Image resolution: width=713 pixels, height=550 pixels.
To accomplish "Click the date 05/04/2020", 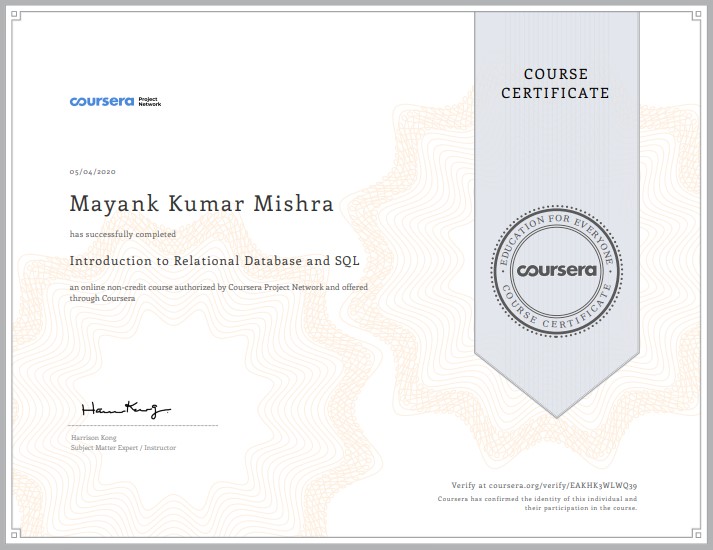I will (x=93, y=172).
